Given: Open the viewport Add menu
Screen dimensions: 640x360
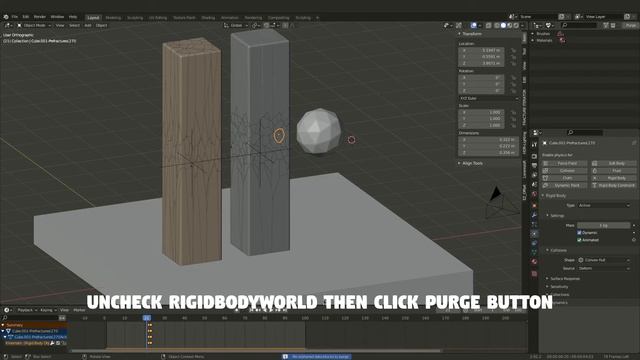Looking at the screenshot, I should (88, 25).
